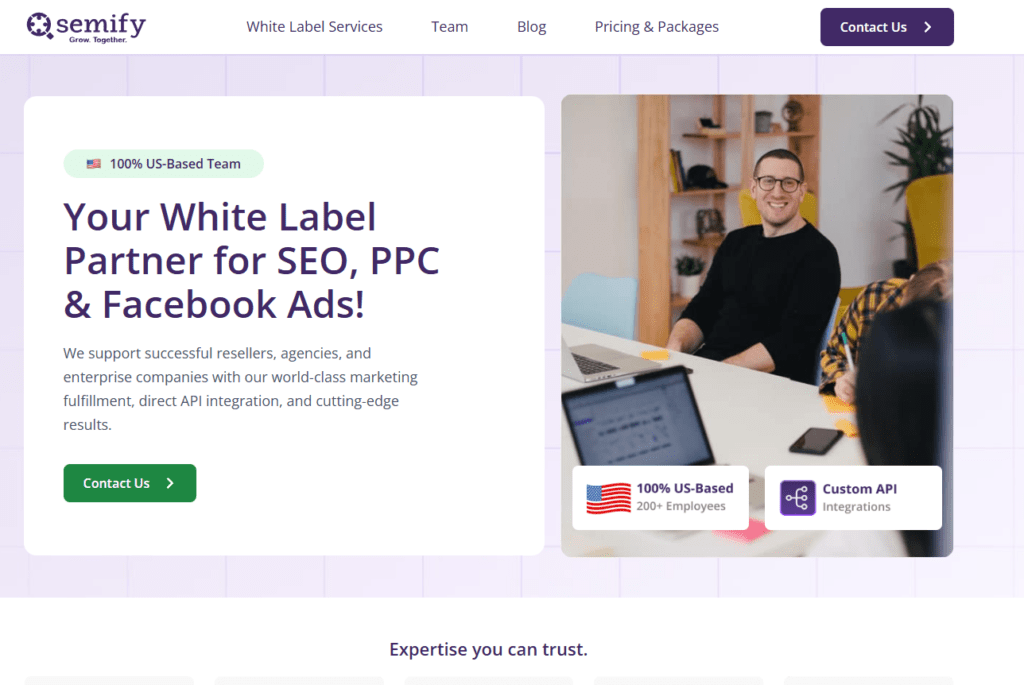Click the Custom API Integrations card
This screenshot has height=685, width=1024.
pyautogui.click(x=853, y=498)
